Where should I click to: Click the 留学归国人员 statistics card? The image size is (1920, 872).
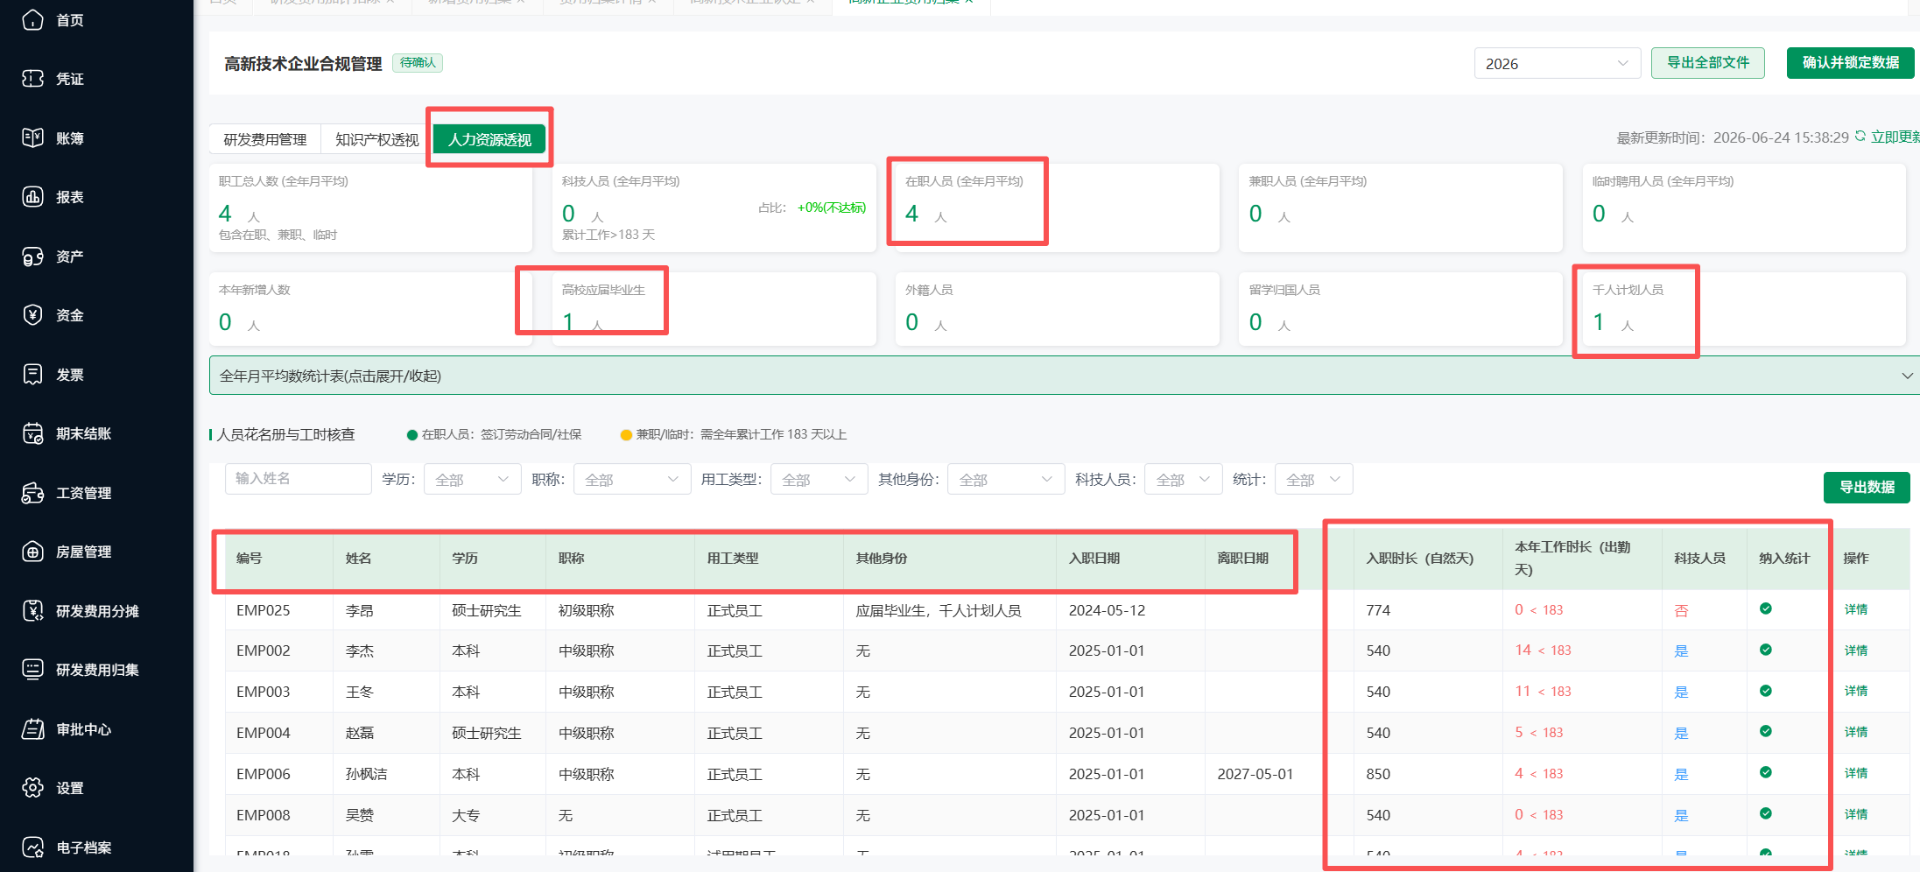pyautogui.click(x=1400, y=309)
